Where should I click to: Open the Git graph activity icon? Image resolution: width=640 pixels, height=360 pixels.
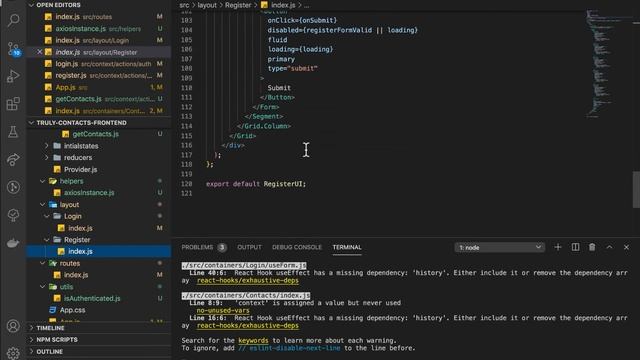click(x=13, y=187)
